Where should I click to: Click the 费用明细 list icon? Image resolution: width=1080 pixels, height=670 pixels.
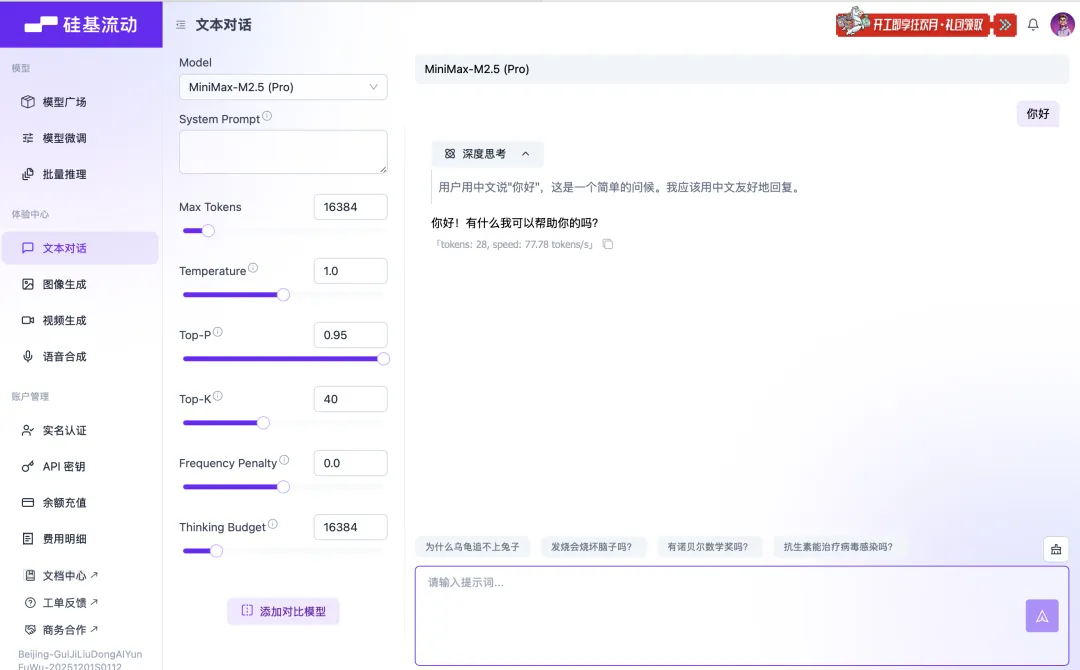[28, 538]
